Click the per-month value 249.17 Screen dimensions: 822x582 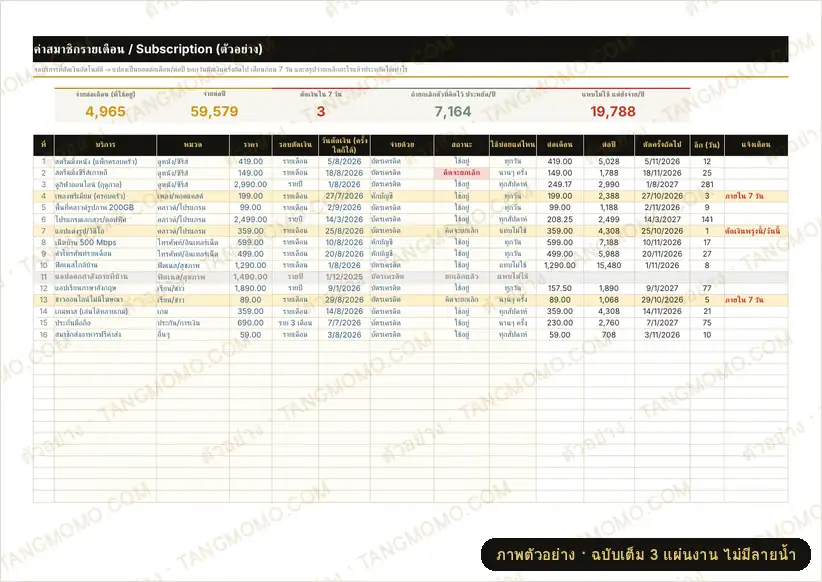(560, 185)
